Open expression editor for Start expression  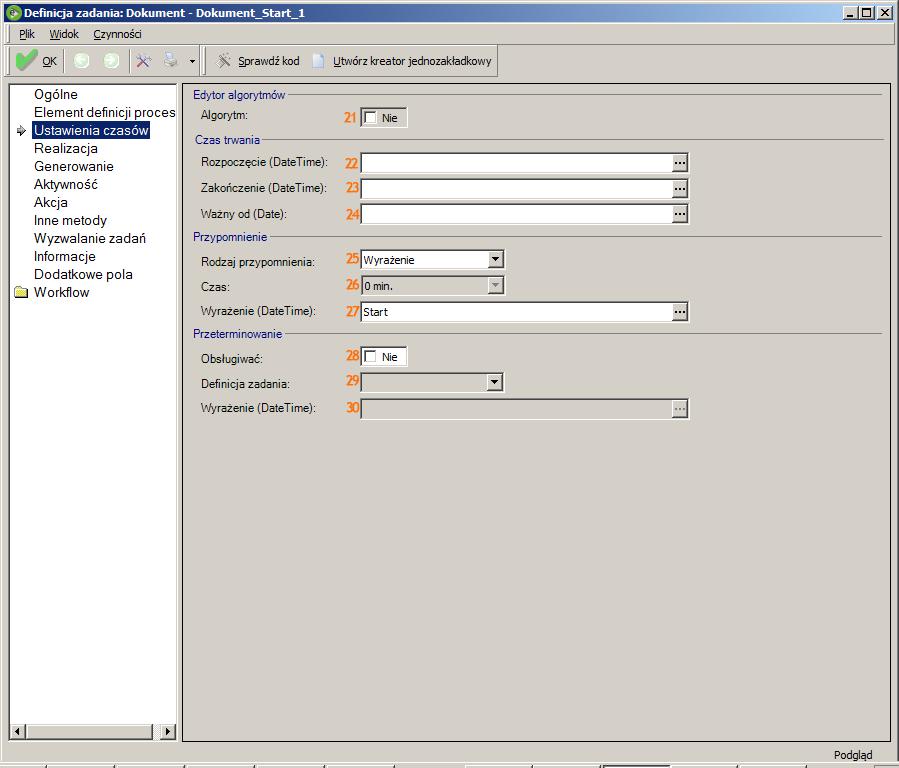click(679, 312)
